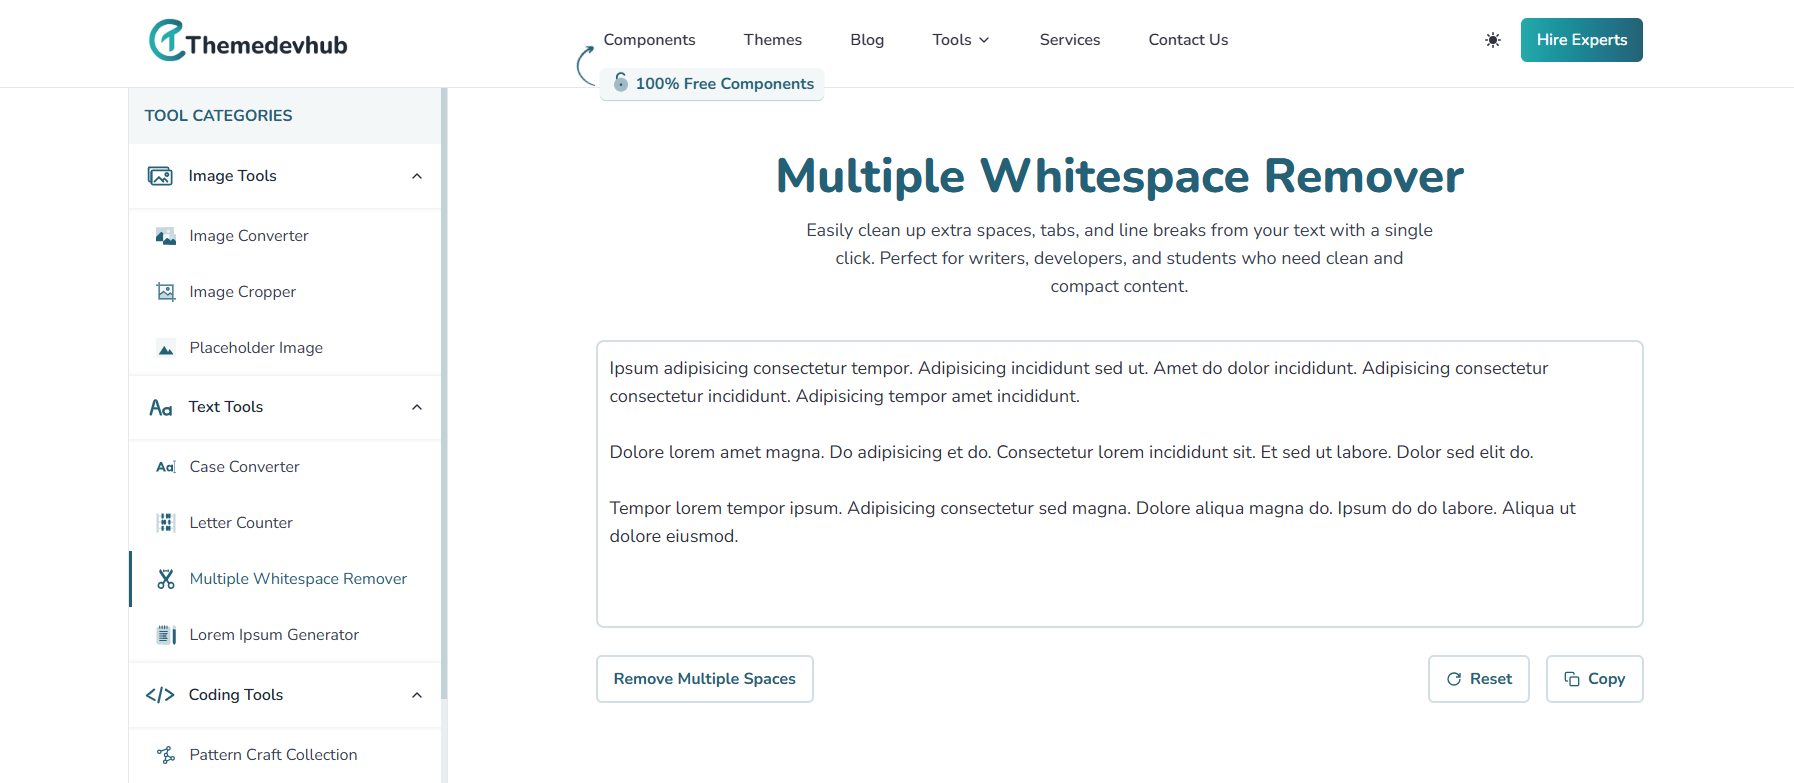Click inside the text input area
The width and height of the screenshot is (1794, 783).
[x=1119, y=580]
